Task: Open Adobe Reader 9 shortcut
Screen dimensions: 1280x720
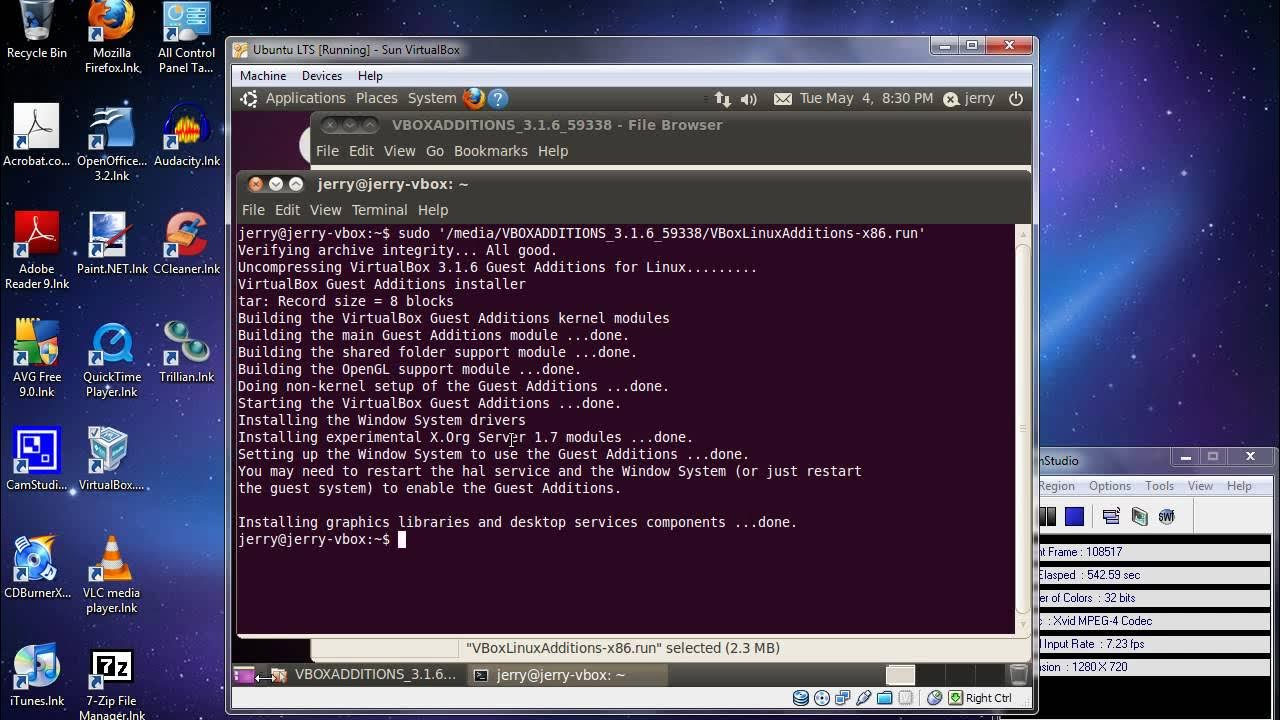Action: (37, 250)
